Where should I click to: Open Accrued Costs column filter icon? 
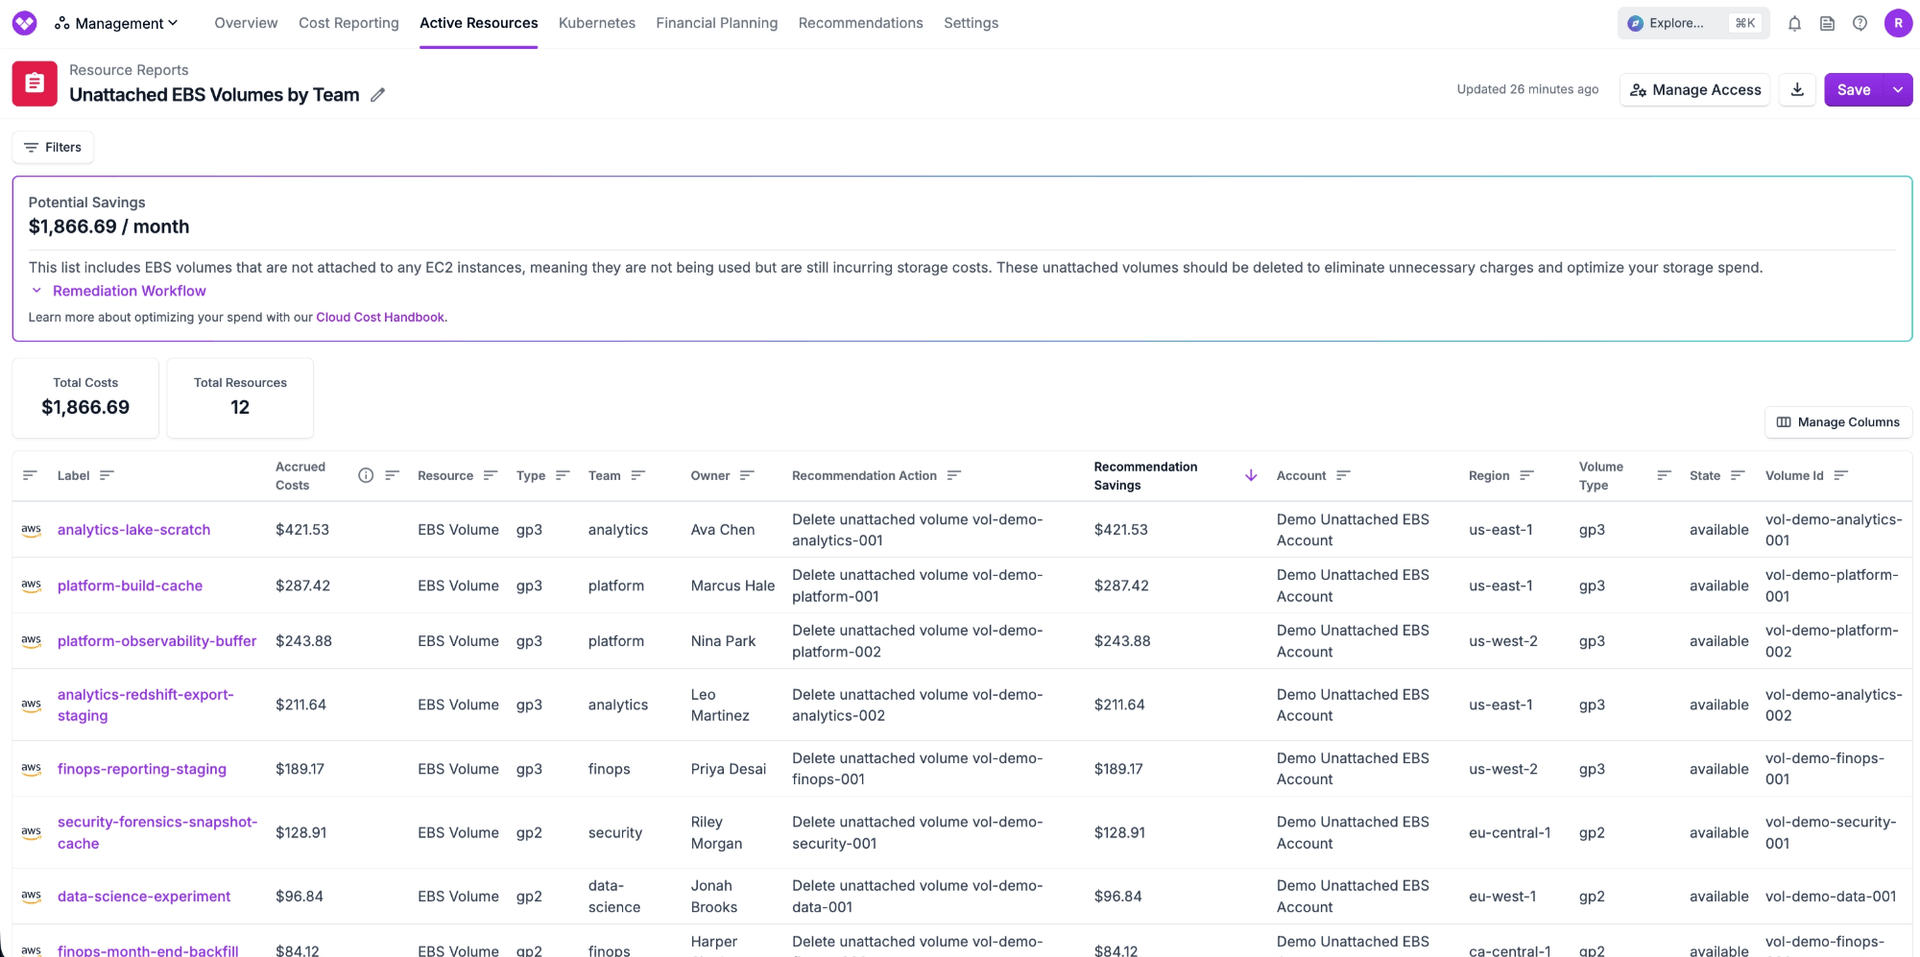coord(392,475)
